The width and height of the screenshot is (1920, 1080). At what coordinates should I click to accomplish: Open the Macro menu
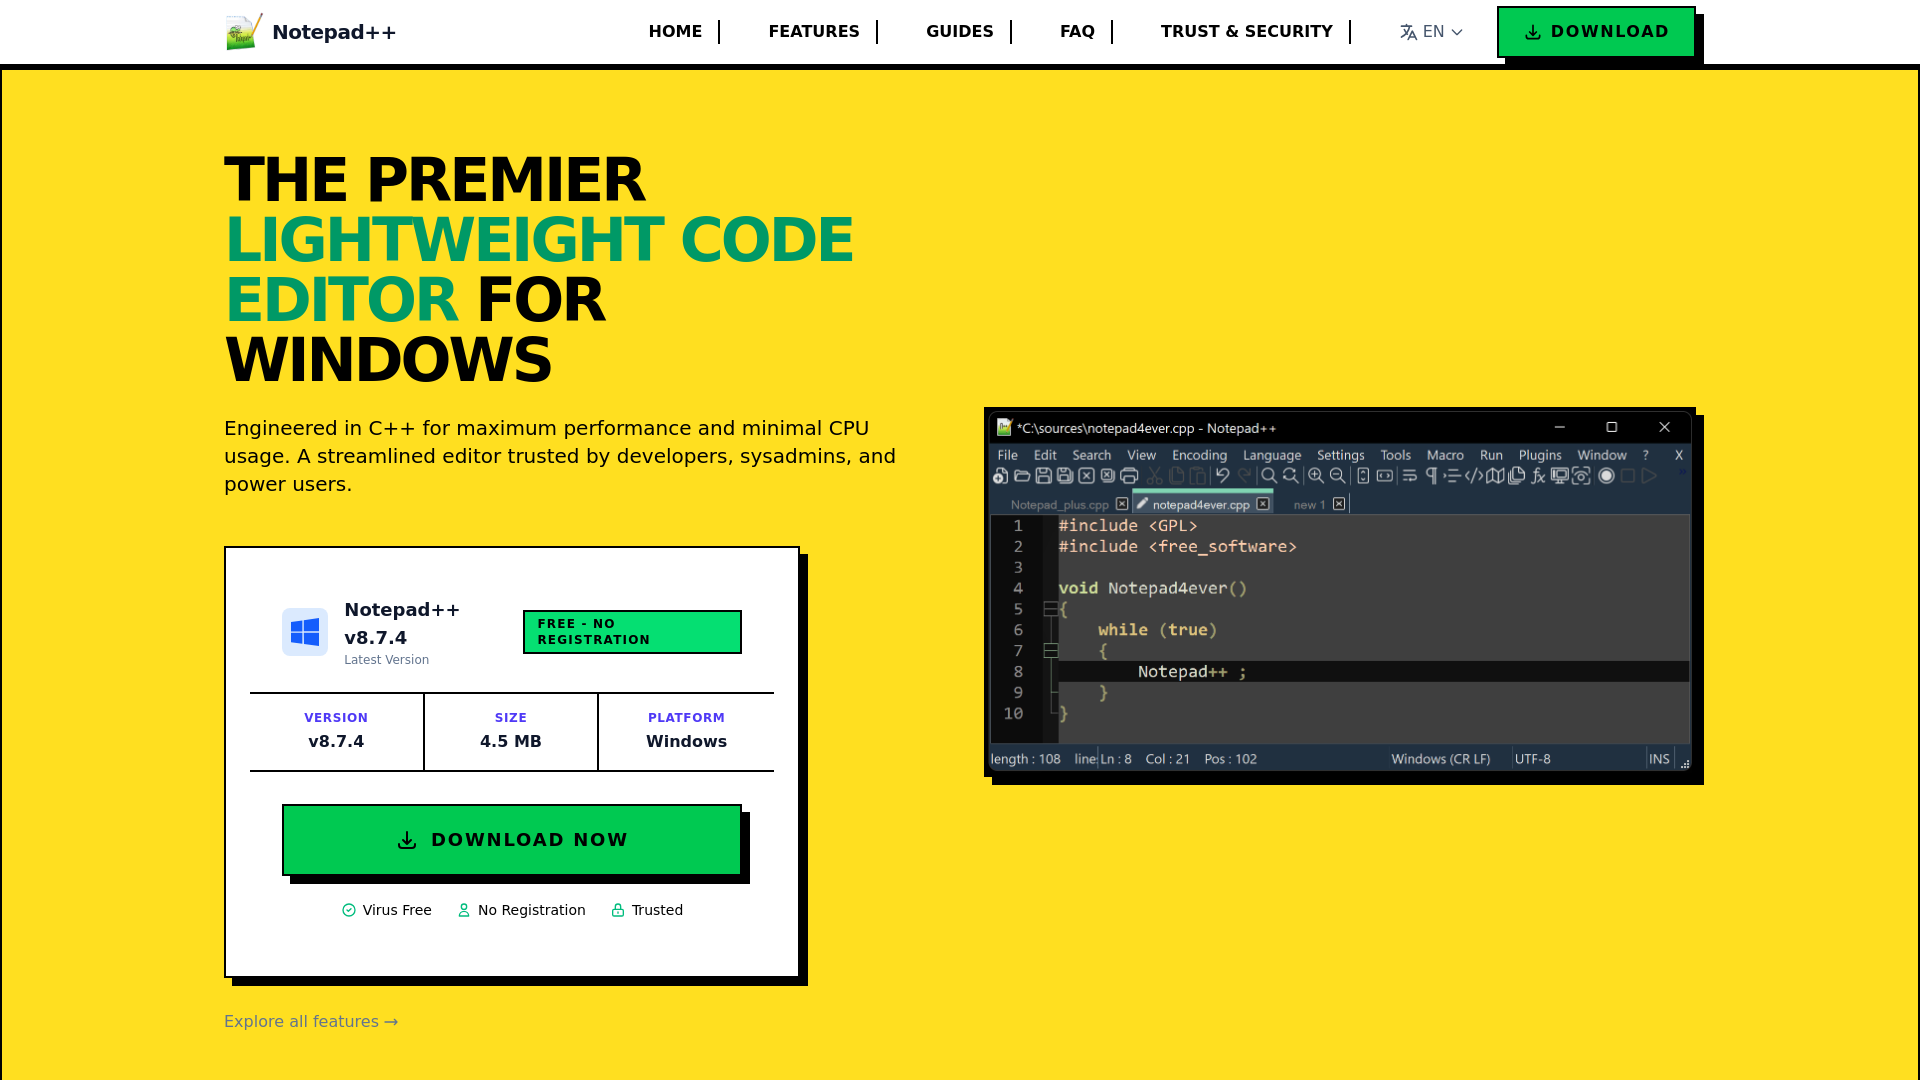(1445, 455)
